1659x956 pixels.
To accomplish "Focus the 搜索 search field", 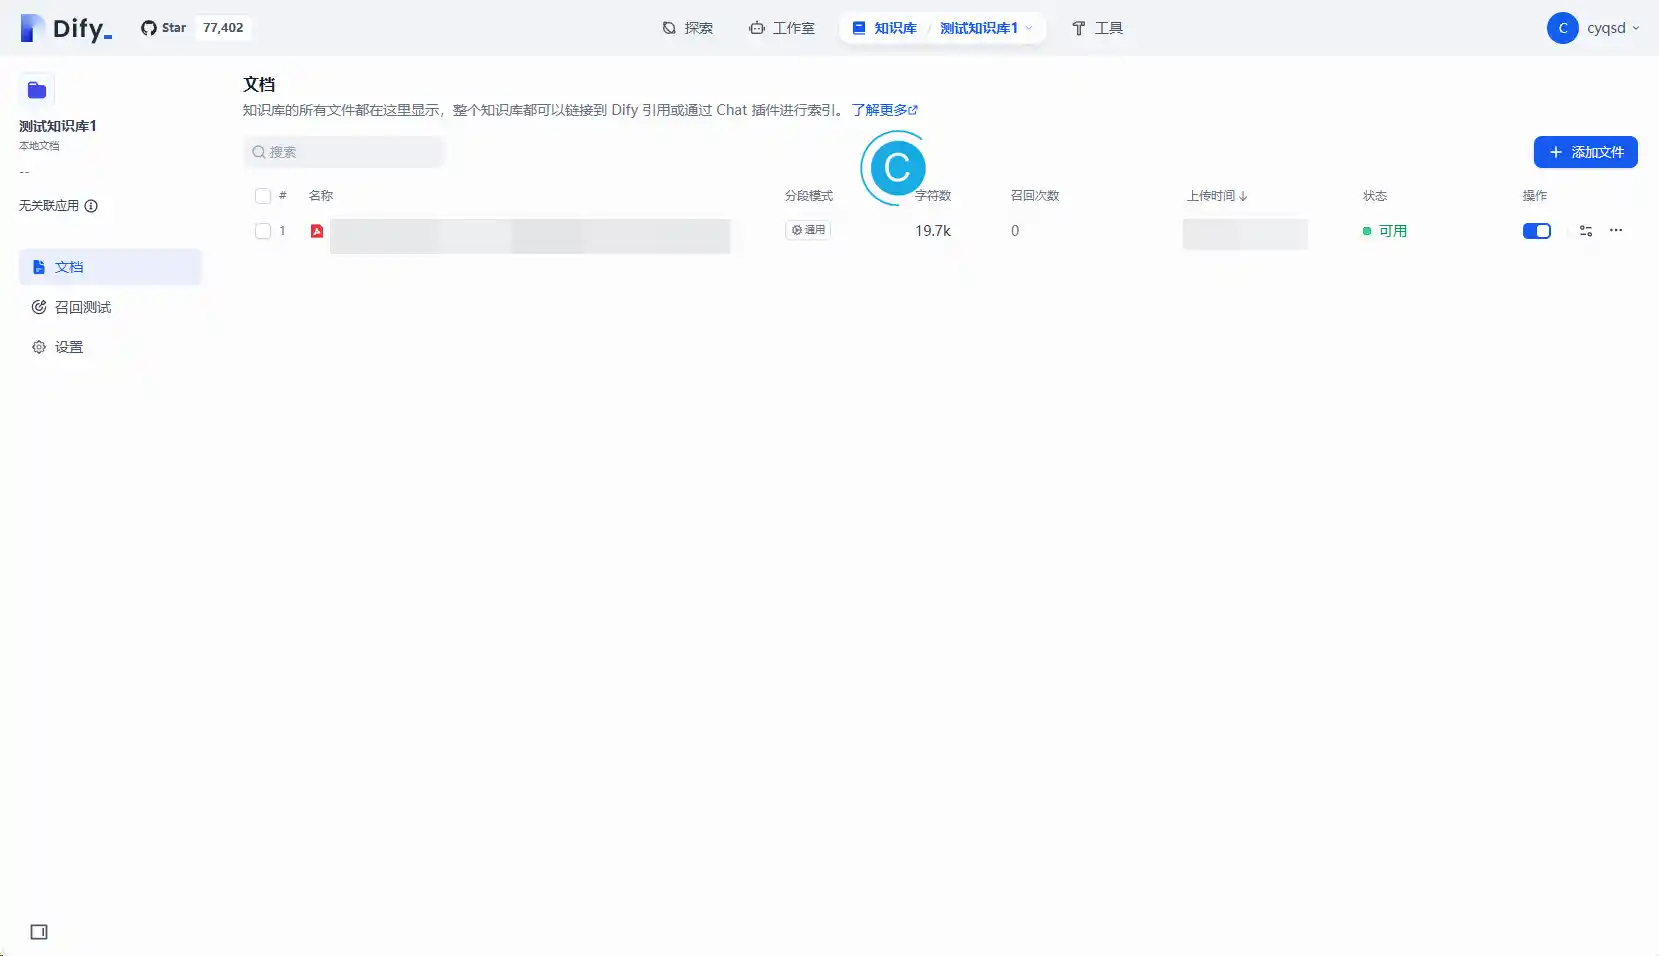I will [344, 152].
